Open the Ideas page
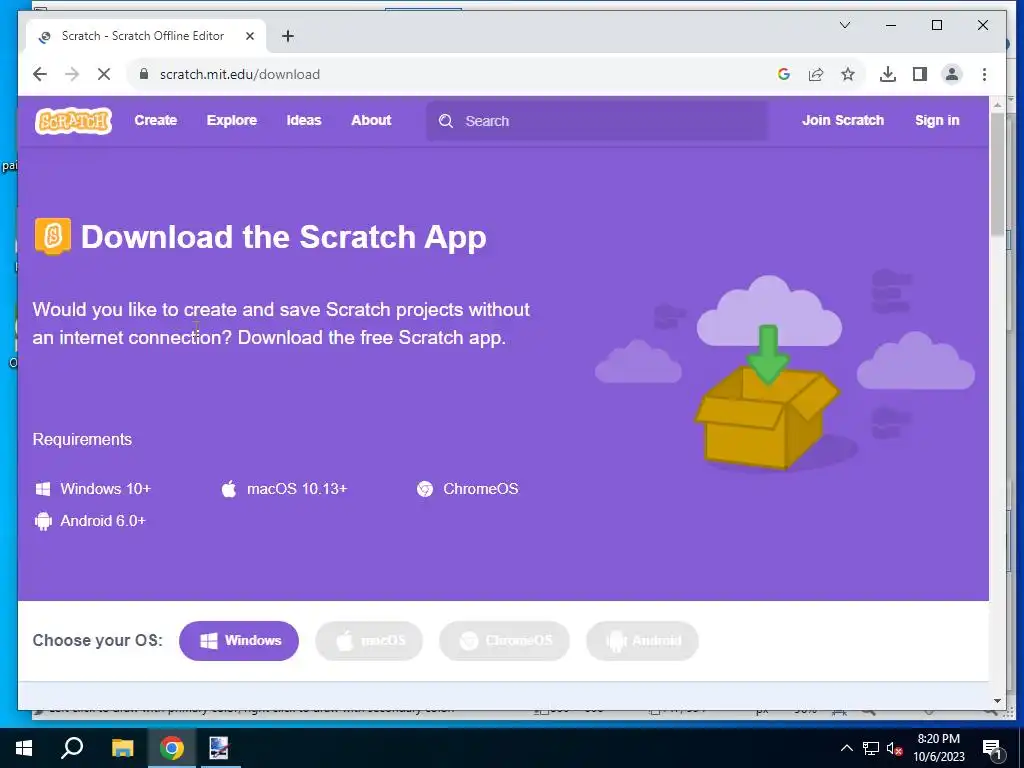 coord(304,120)
